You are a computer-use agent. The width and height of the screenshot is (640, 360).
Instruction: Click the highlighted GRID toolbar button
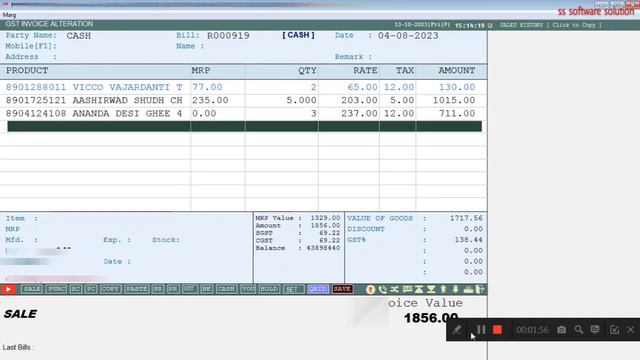pos(318,289)
